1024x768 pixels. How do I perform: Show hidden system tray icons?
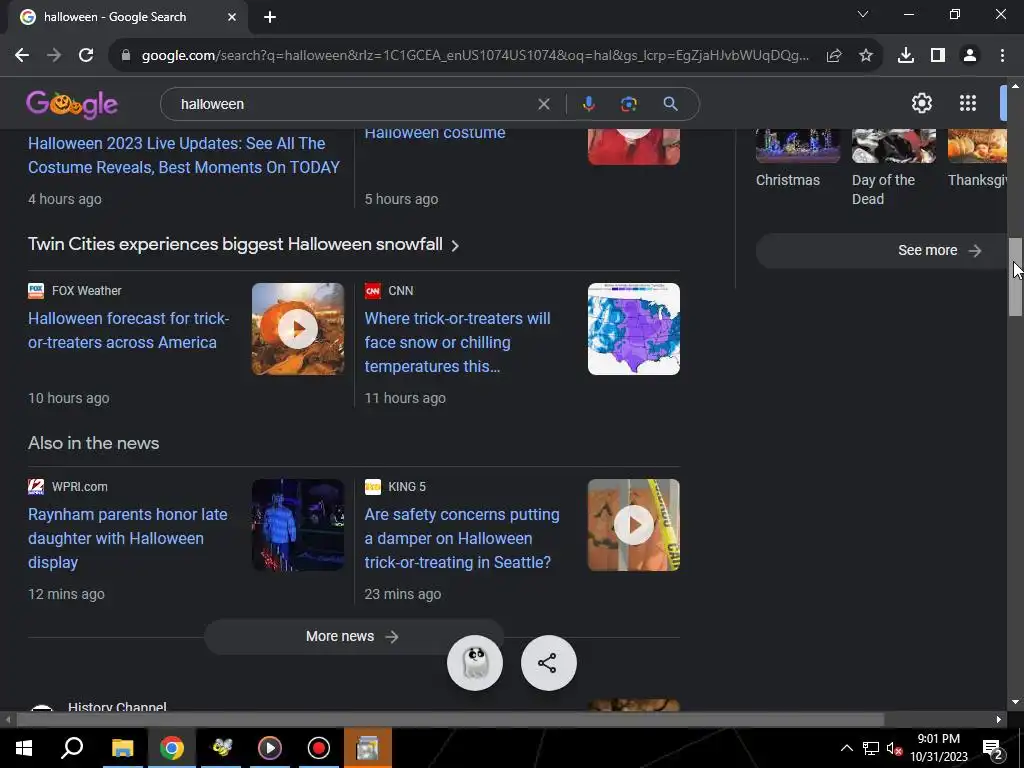(x=846, y=748)
